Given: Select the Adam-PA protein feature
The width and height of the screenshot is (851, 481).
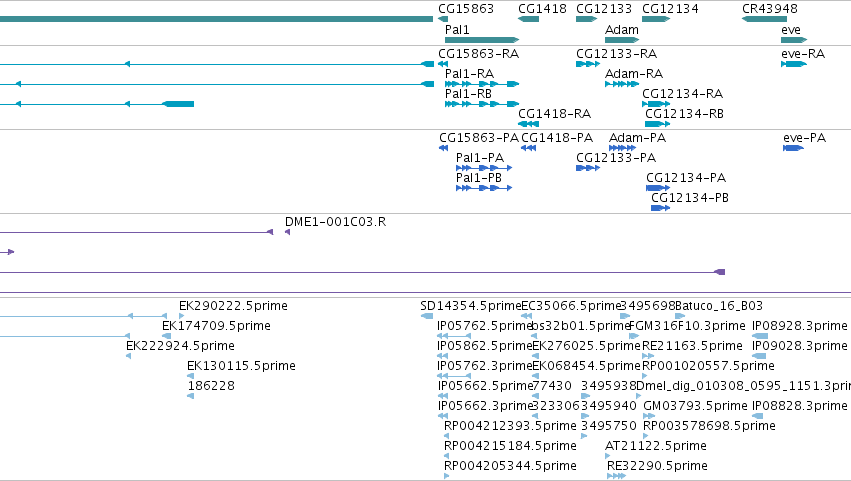Looking at the screenshot, I should [x=622, y=148].
